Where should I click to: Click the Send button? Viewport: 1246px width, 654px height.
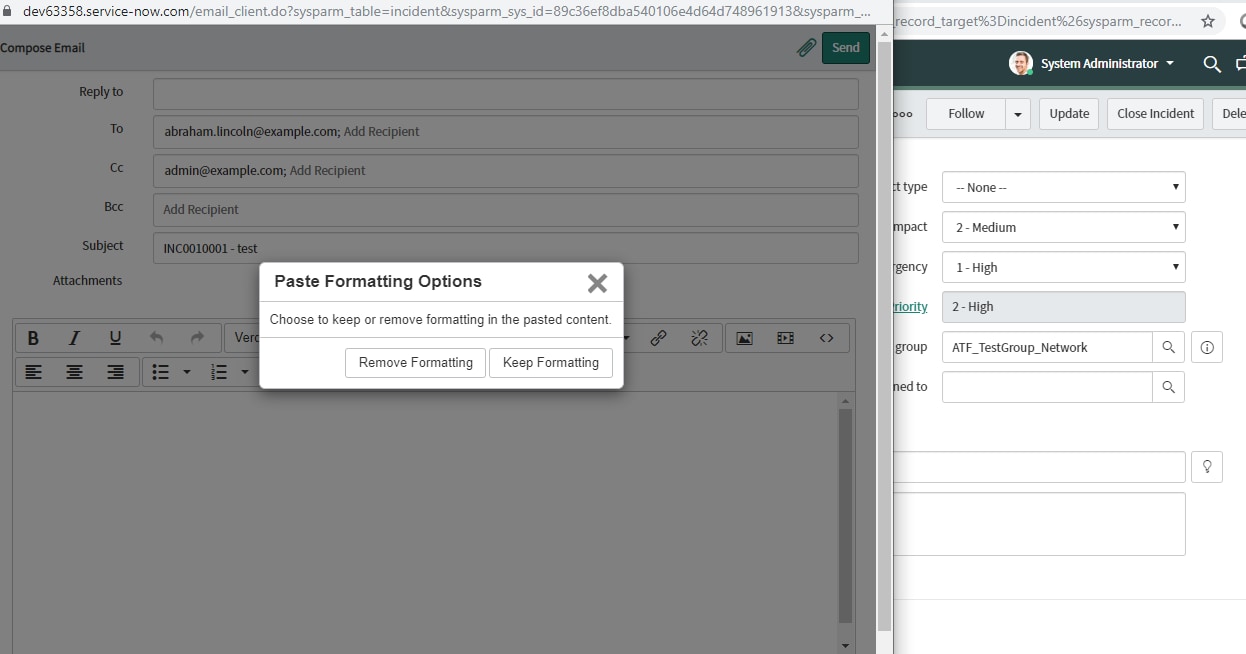click(845, 47)
